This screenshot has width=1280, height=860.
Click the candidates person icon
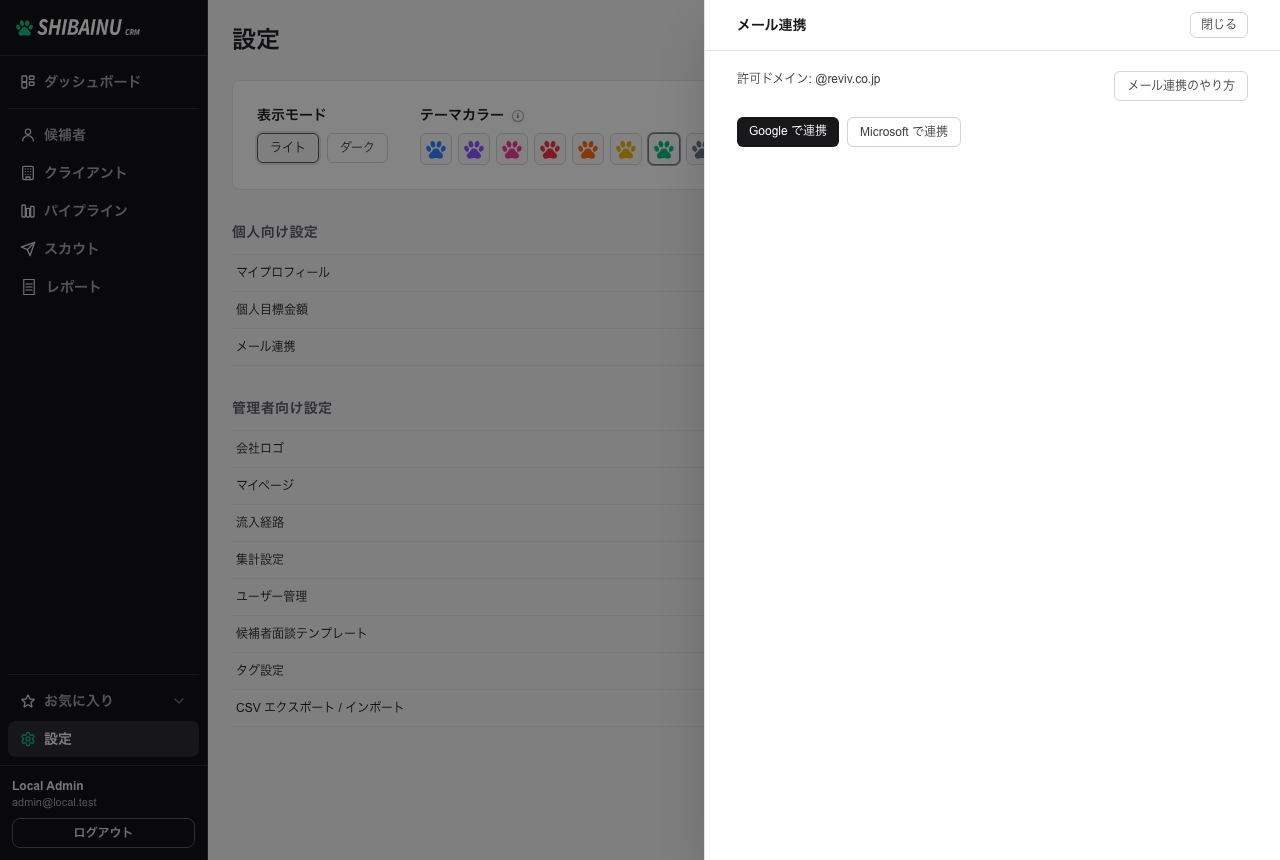[28, 135]
